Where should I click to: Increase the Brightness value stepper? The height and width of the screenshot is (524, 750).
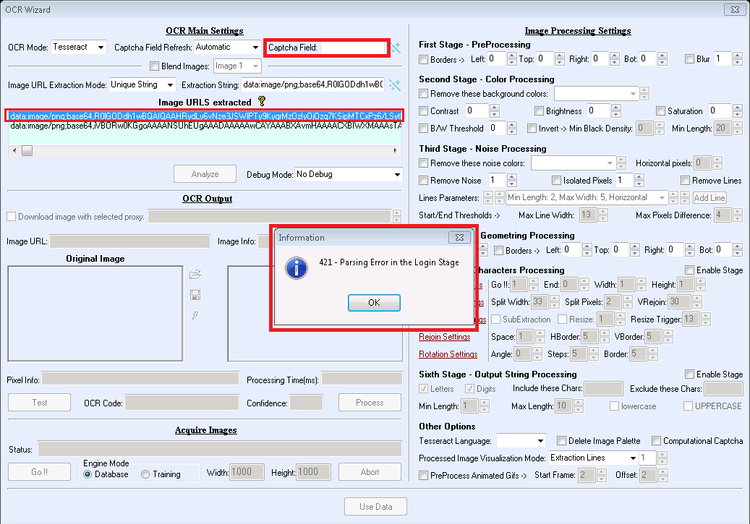(x=616, y=108)
